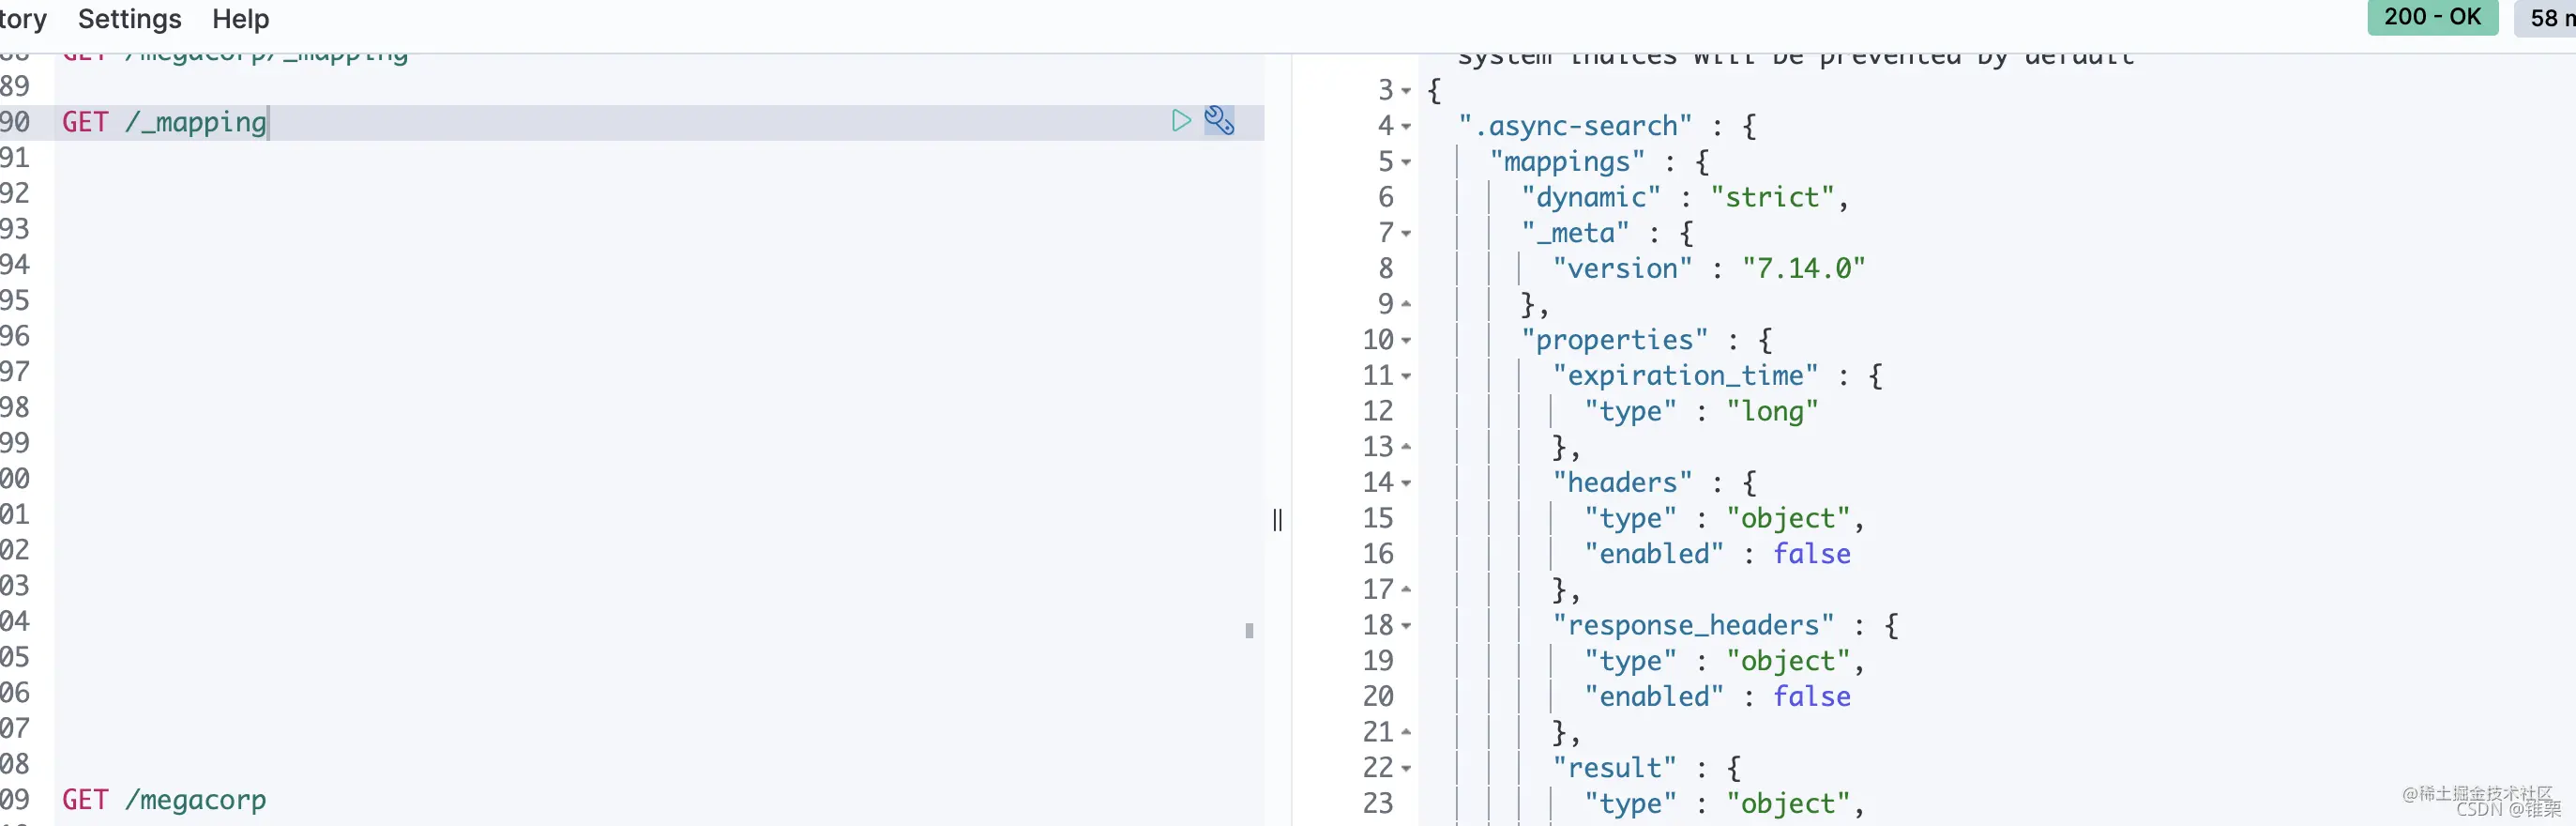Open the Help menu
2576x826 pixels.
(241, 19)
